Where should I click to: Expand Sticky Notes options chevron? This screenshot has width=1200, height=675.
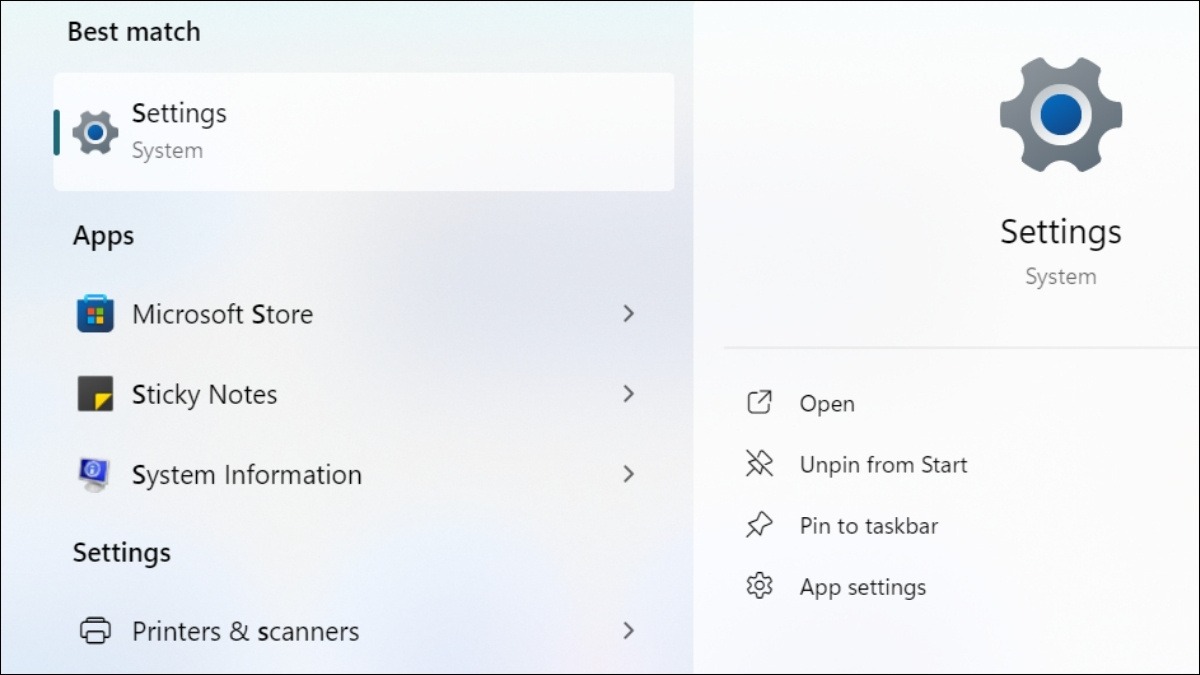click(x=628, y=394)
